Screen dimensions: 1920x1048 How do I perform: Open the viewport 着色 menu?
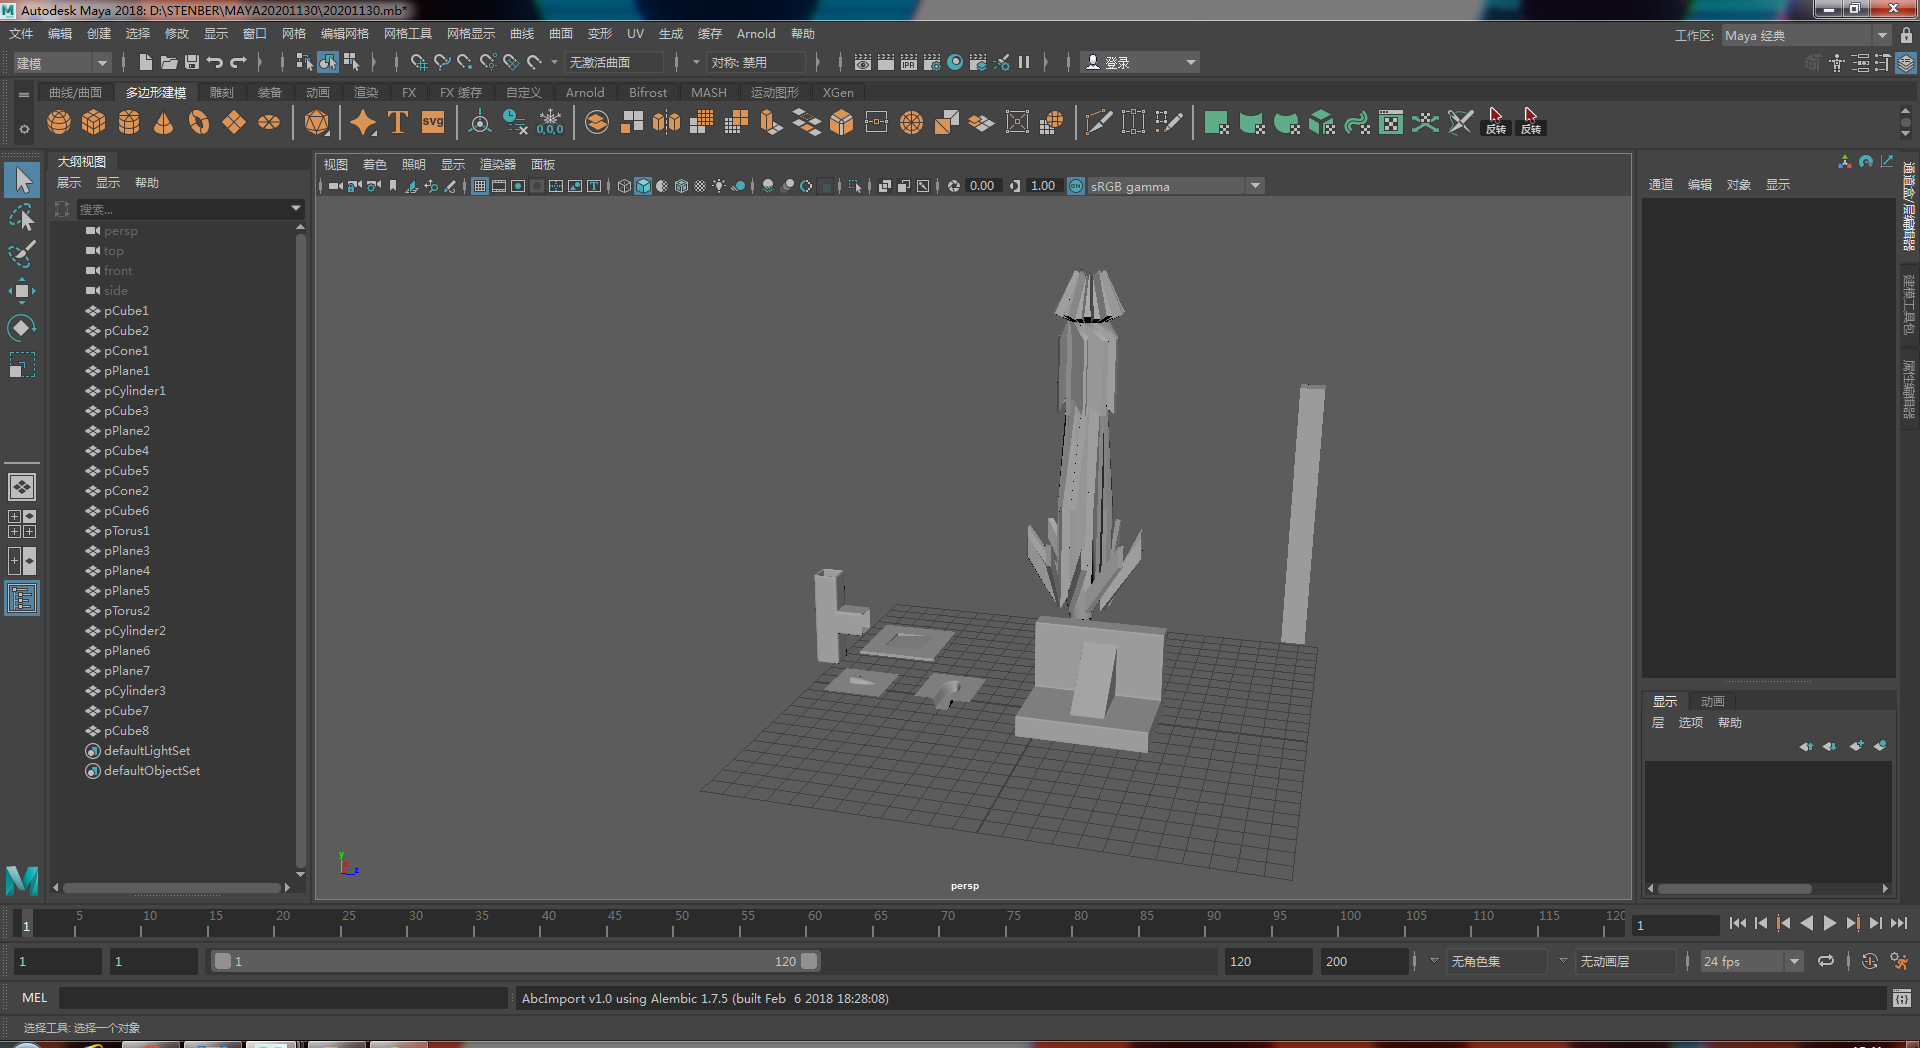click(374, 165)
